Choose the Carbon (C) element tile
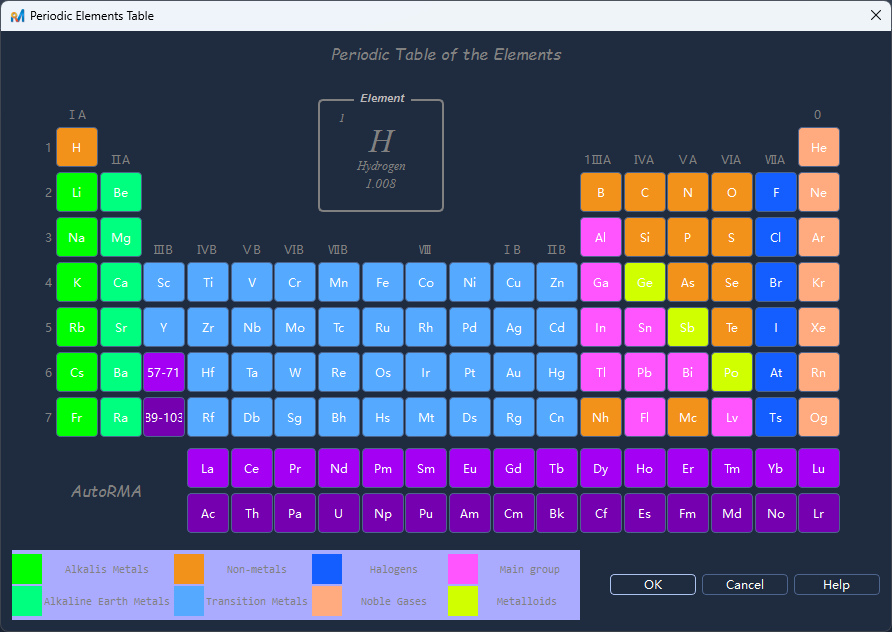Screen dimensions: 892x632 [645, 192]
